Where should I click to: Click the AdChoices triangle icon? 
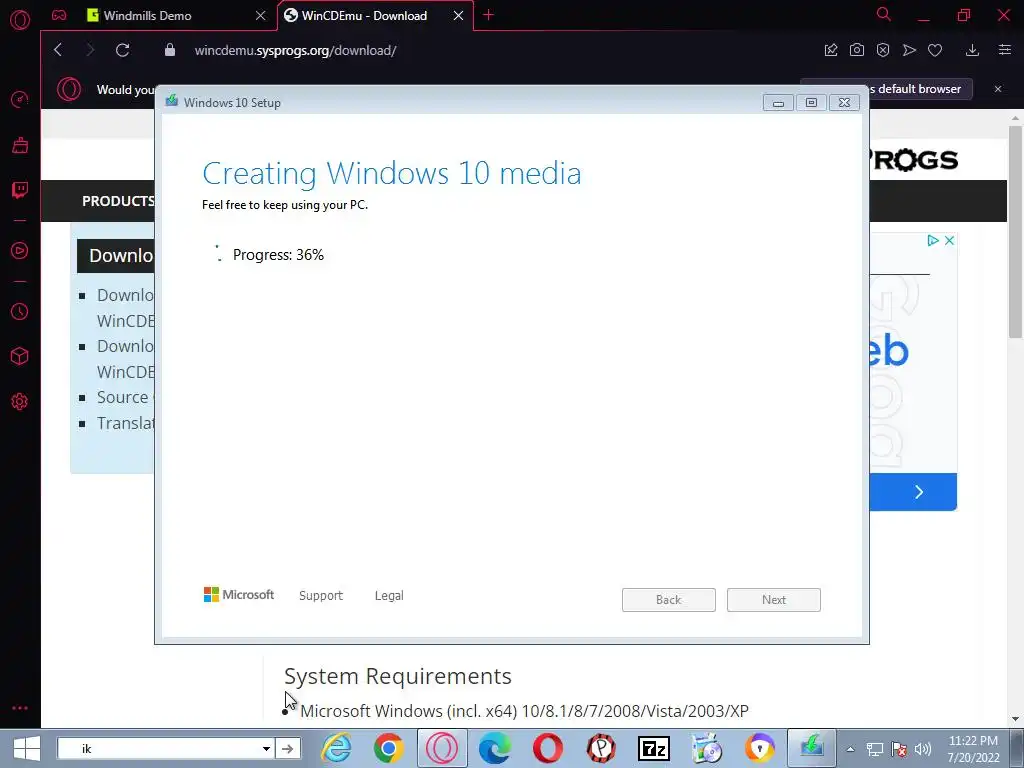pyautogui.click(x=933, y=240)
